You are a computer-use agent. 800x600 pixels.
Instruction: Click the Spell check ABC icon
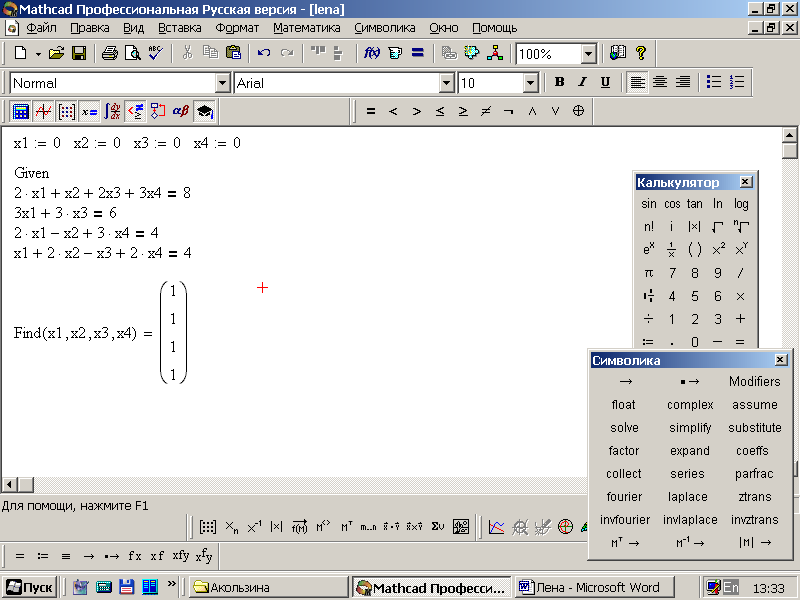coord(155,53)
